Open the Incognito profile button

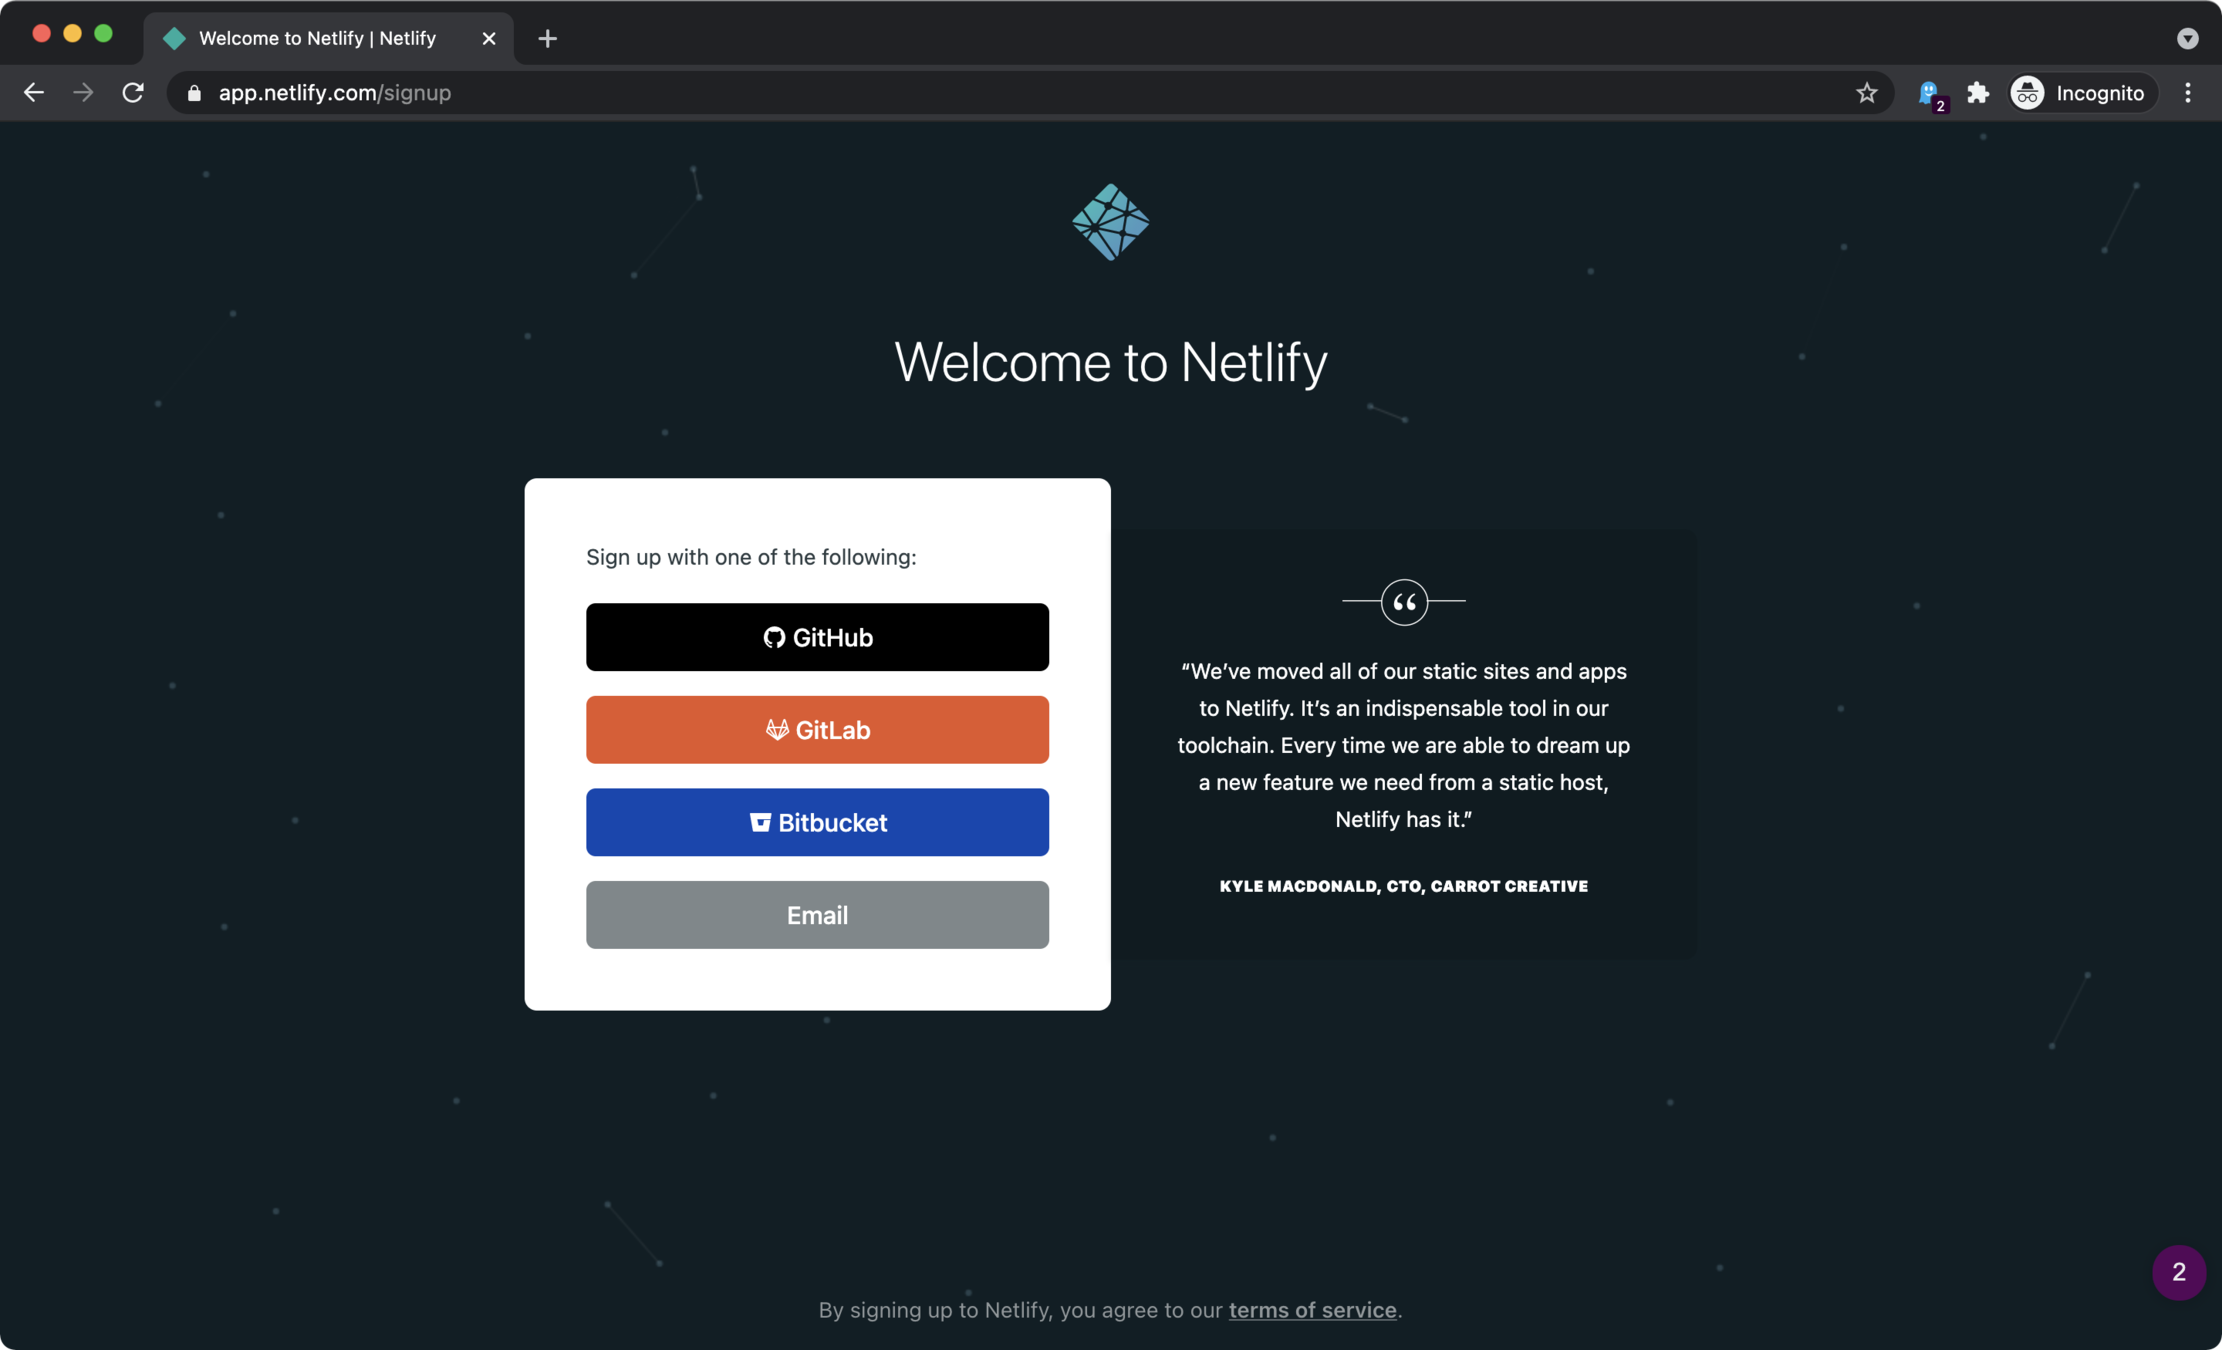pos(2080,93)
